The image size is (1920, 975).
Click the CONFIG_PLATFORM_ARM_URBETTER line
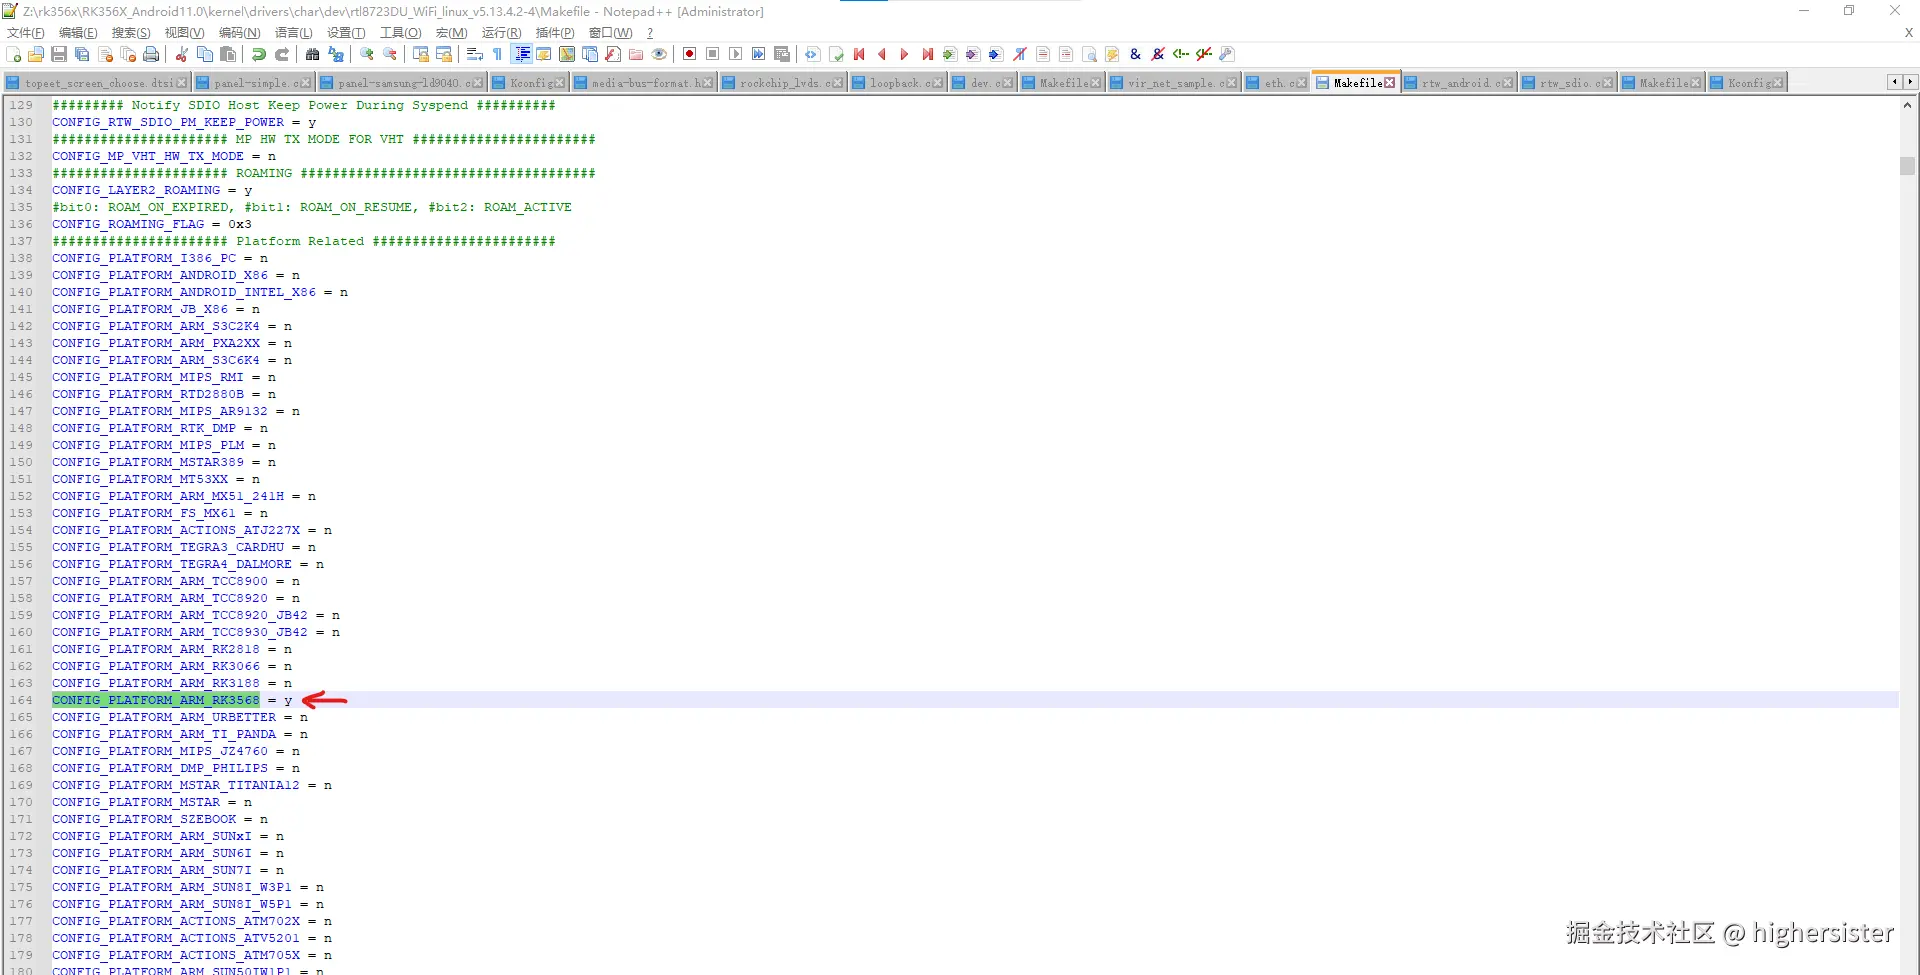pos(180,717)
